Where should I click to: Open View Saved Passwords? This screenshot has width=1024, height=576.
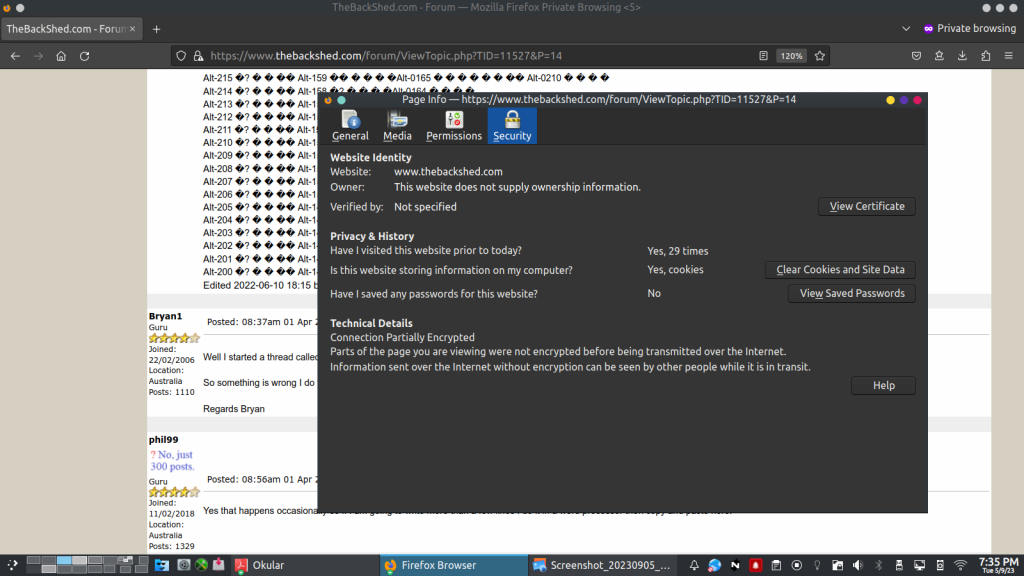pyautogui.click(x=852, y=293)
